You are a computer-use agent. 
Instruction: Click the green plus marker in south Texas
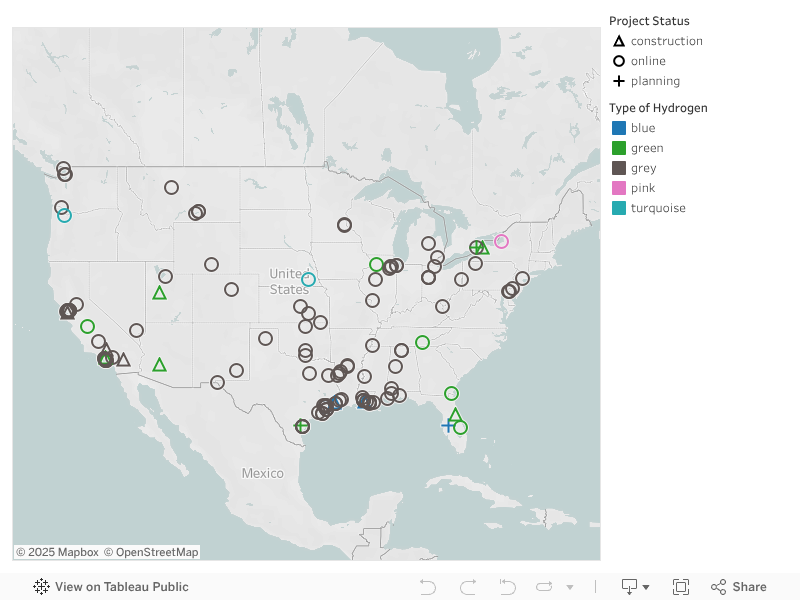[x=301, y=426]
